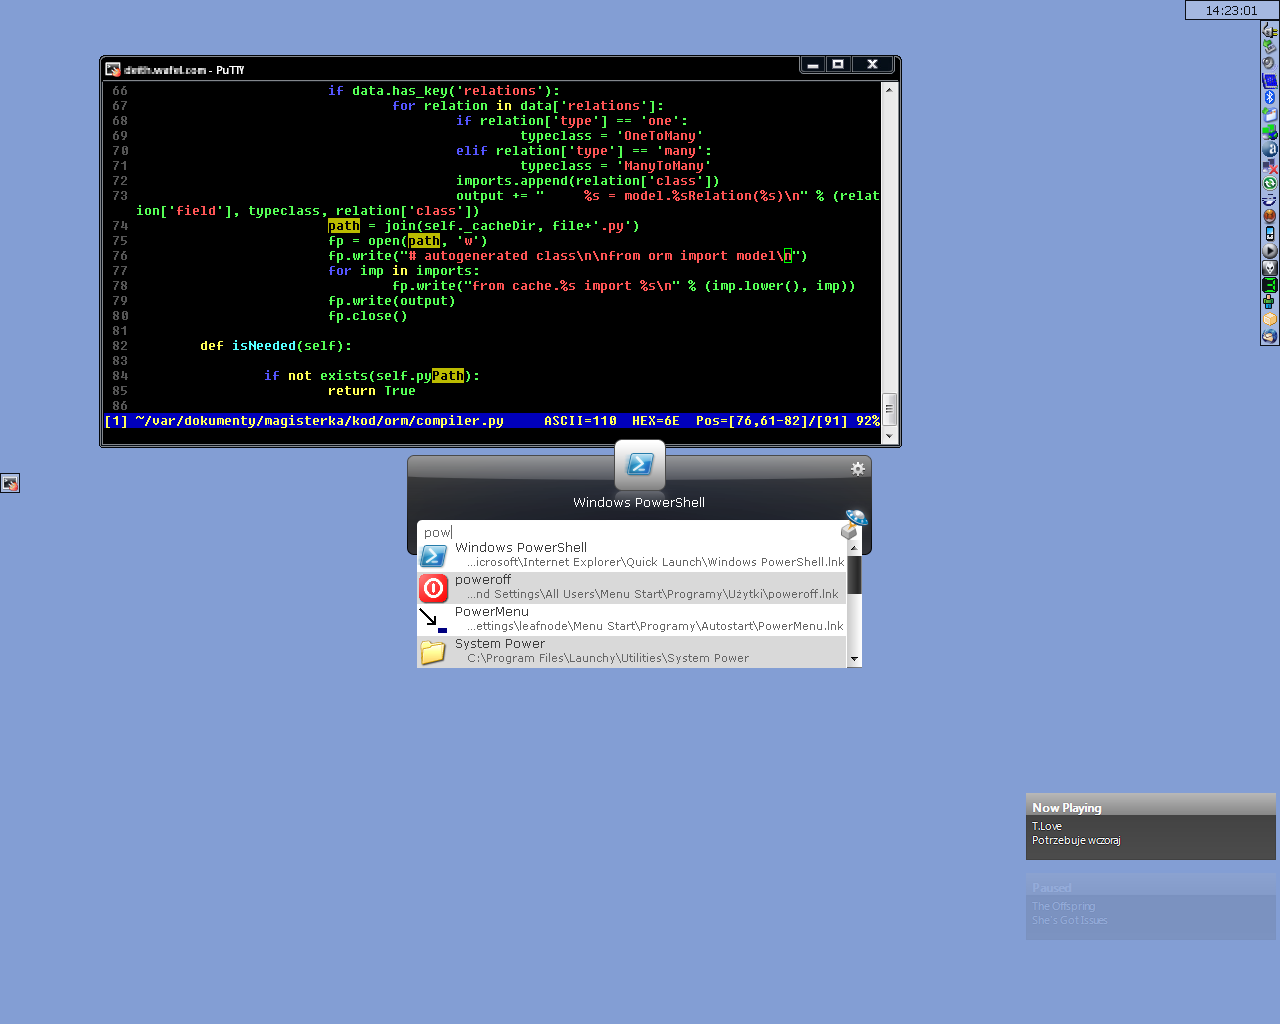Click the large Windows PowerShell icon in Launchy

coord(640,465)
